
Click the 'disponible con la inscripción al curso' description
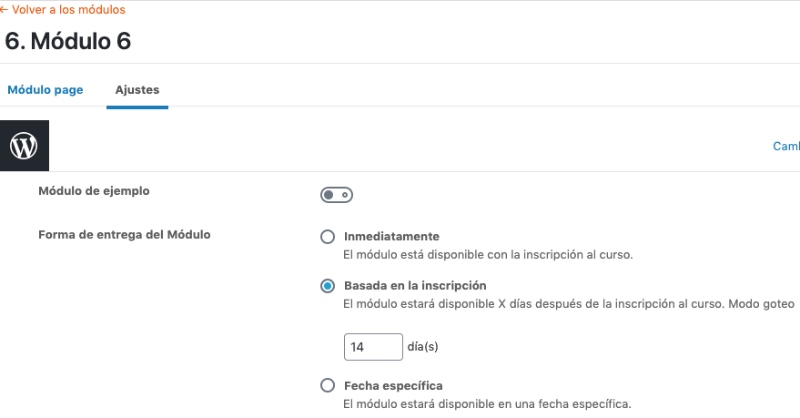tap(488, 255)
